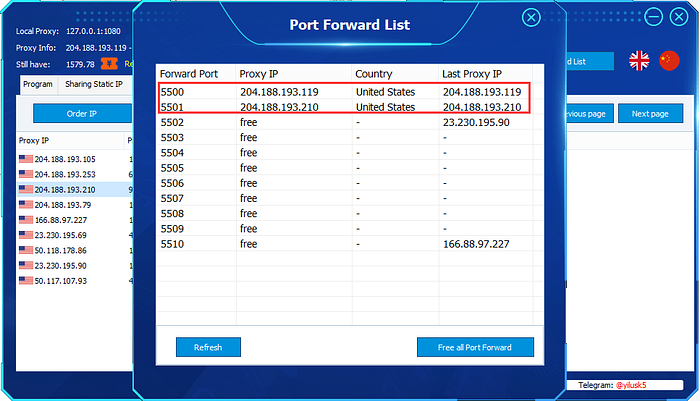The image size is (700, 401).
Task: Open the Program tab
Action: tap(38, 84)
